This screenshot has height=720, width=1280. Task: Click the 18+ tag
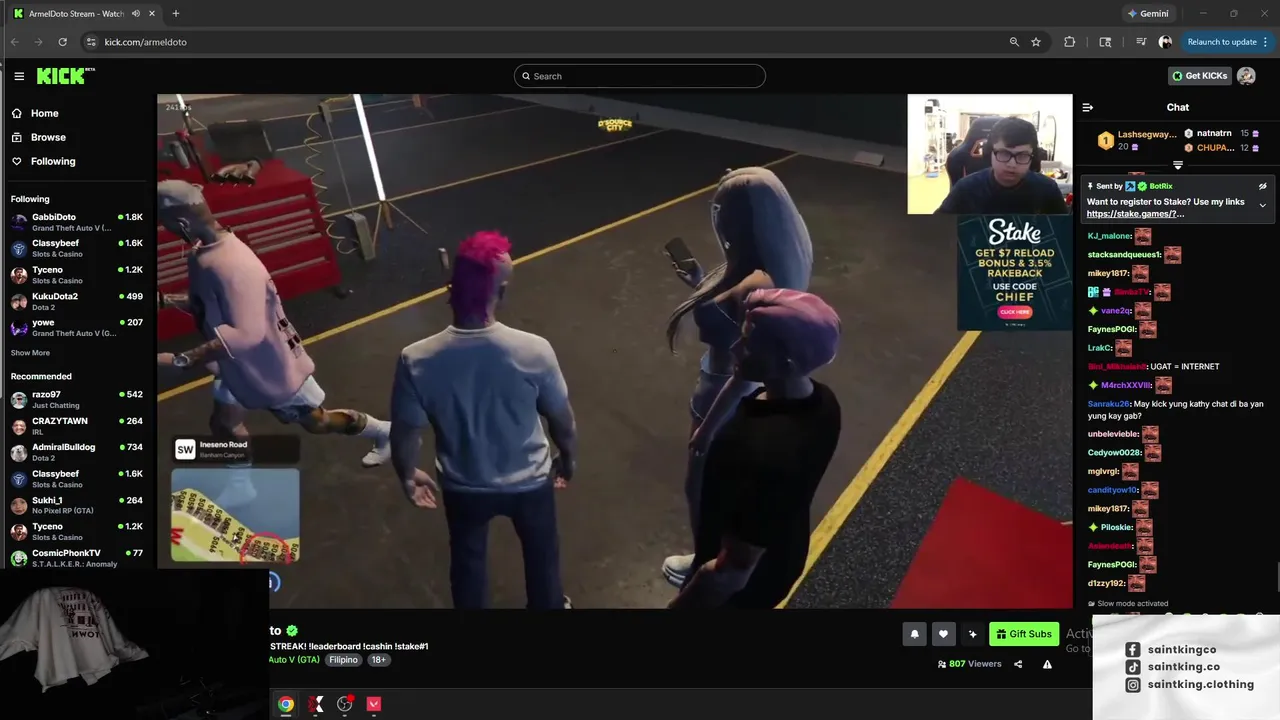(x=378, y=660)
